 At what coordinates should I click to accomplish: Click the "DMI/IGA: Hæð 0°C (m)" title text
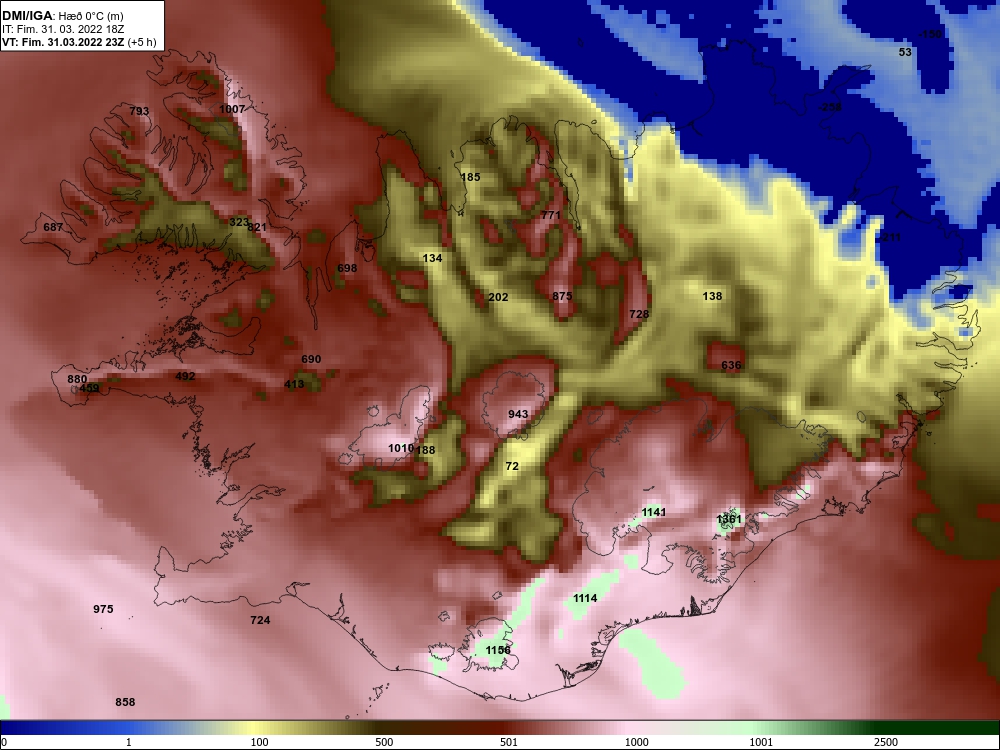click(x=64, y=16)
